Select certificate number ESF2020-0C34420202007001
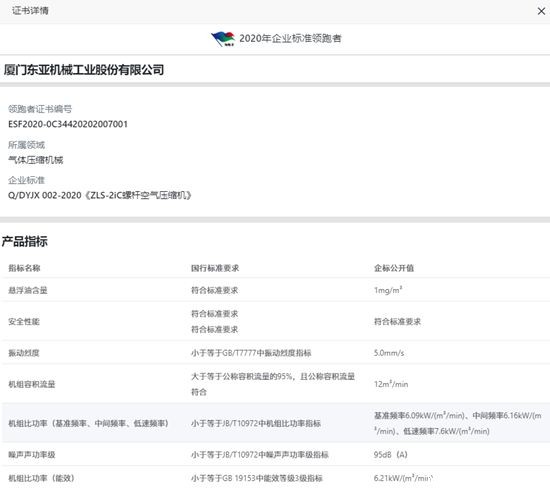Viewport: 550px width, 496px height. (x=68, y=124)
